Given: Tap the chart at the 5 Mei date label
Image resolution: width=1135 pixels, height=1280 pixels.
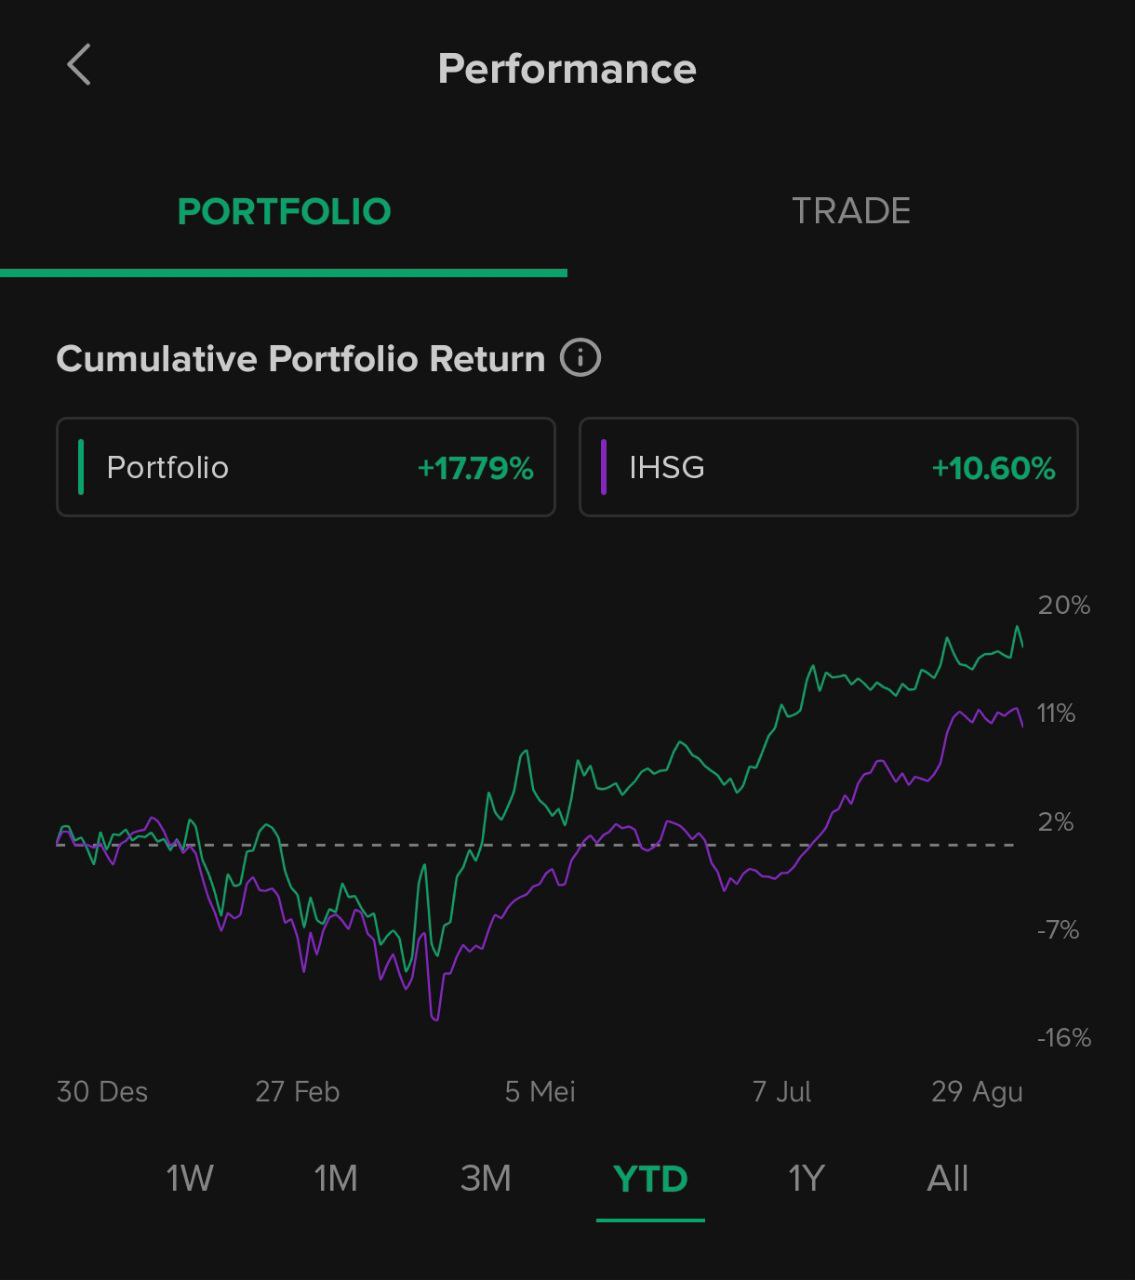Looking at the screenshot, I should click(x=540, y=1091).
